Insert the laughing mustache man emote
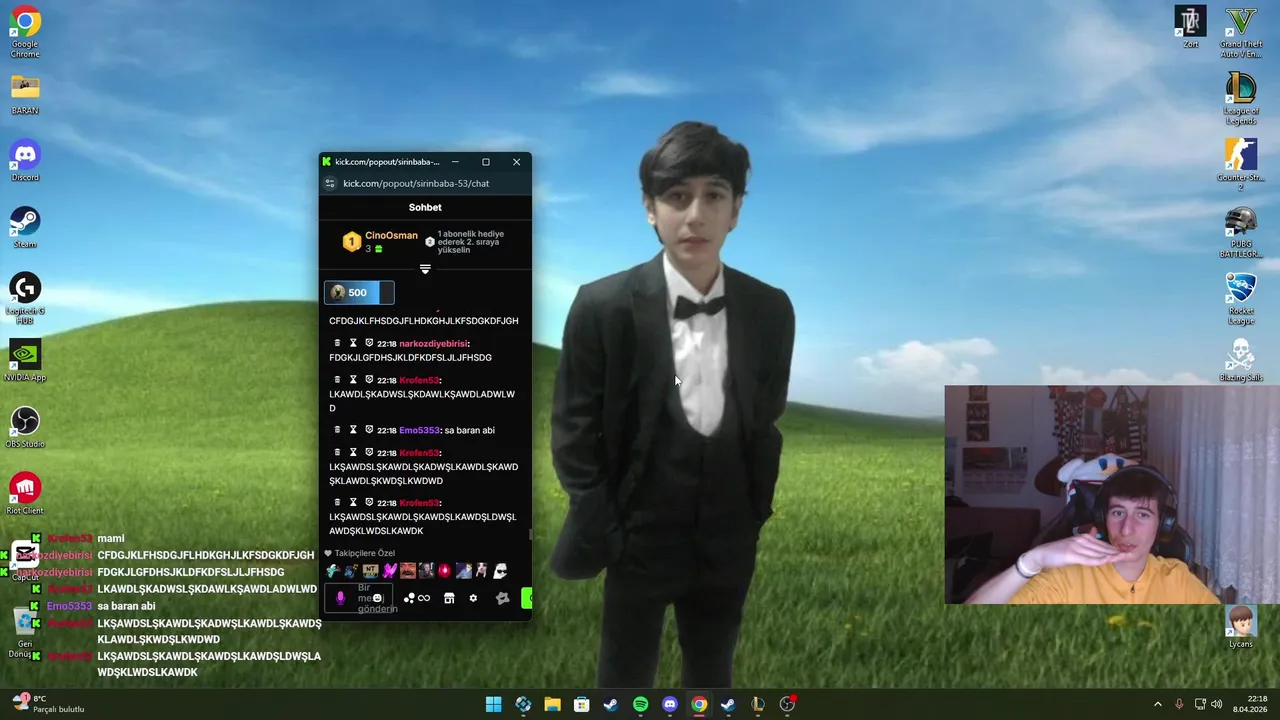Image resolution: width=1280 pixels, height=720 pixels. pos(408,571)
